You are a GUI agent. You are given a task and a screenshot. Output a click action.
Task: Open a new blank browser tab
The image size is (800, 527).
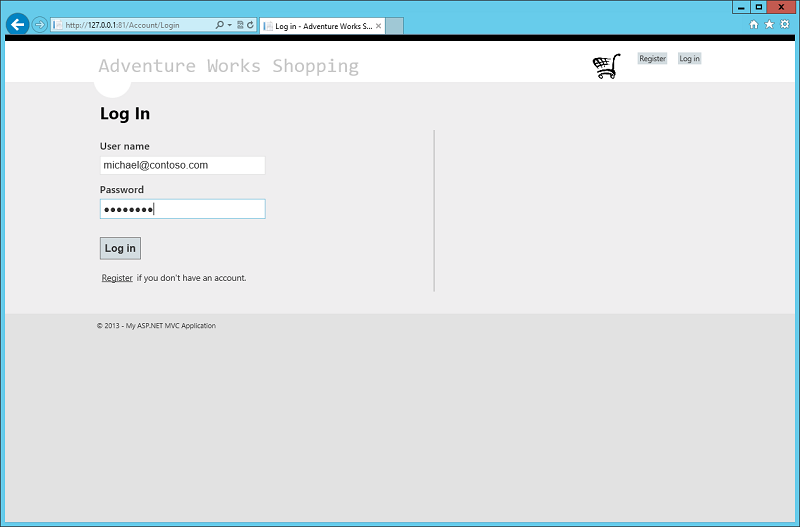tap(394, 26)
